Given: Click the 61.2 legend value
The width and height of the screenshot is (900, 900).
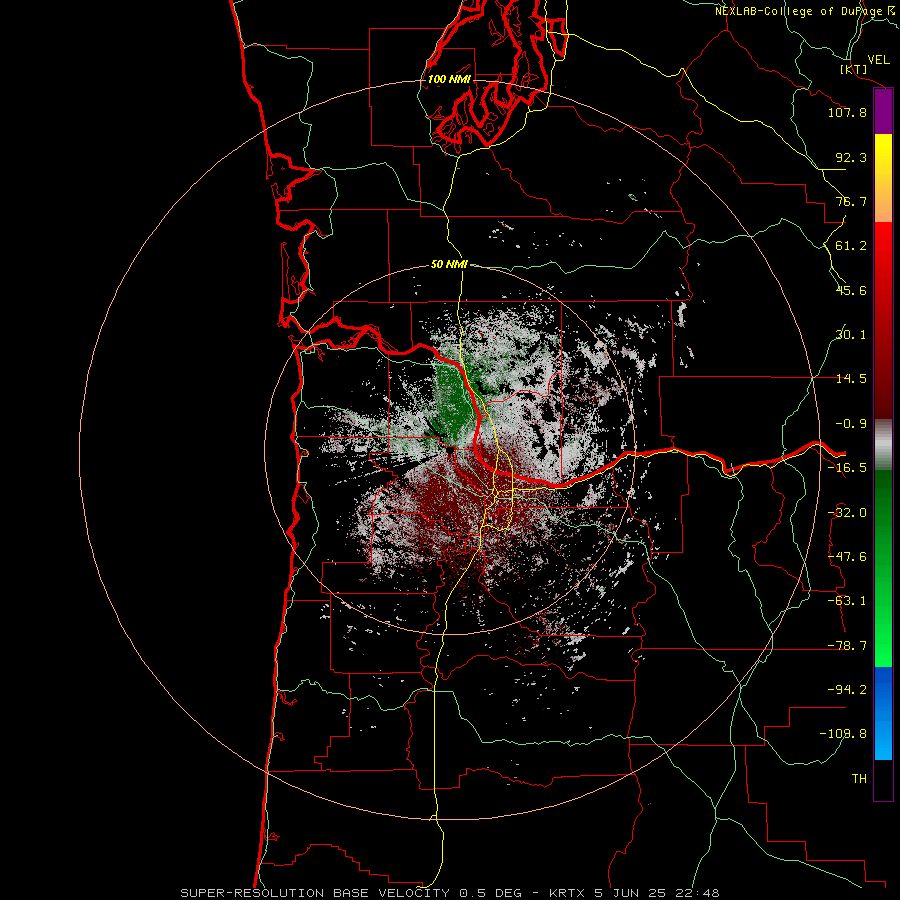Looking at the screenshot, I should (x=851, y=246).
